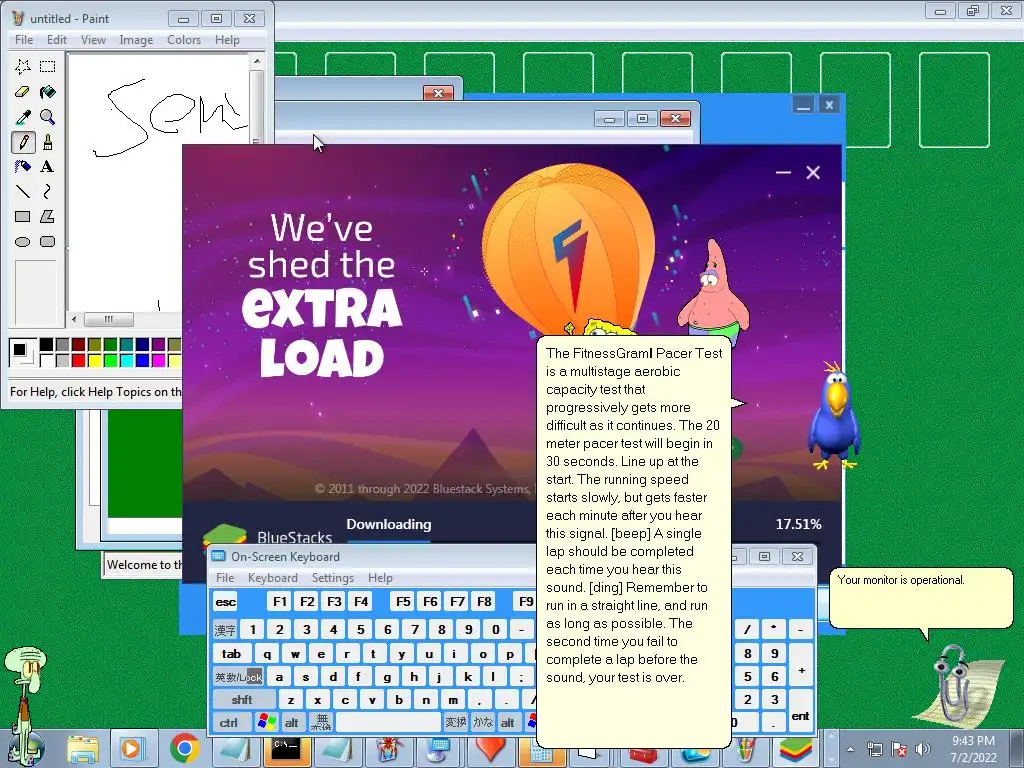1024x768 pixels.
Task: Pick the black color in Paint palette
Action: [x=46, y=345]
